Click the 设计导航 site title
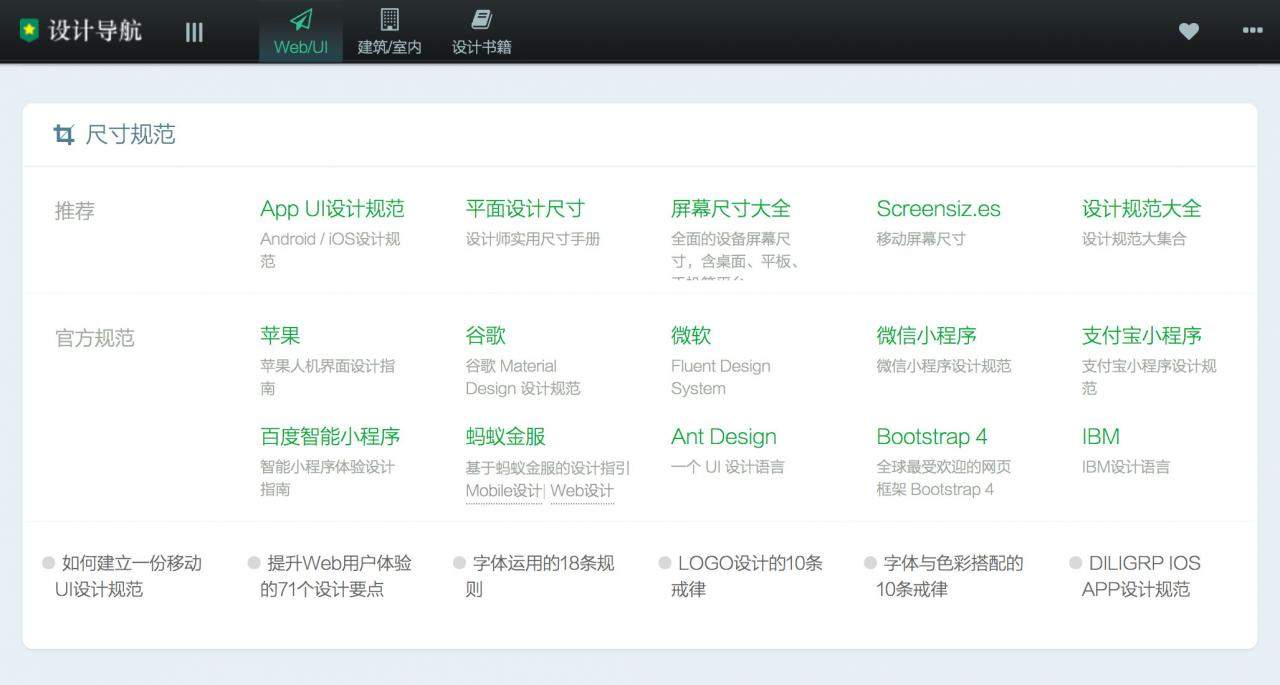Image resolution: width=1280 pixels, height=685 pixels. click(95, 31)
